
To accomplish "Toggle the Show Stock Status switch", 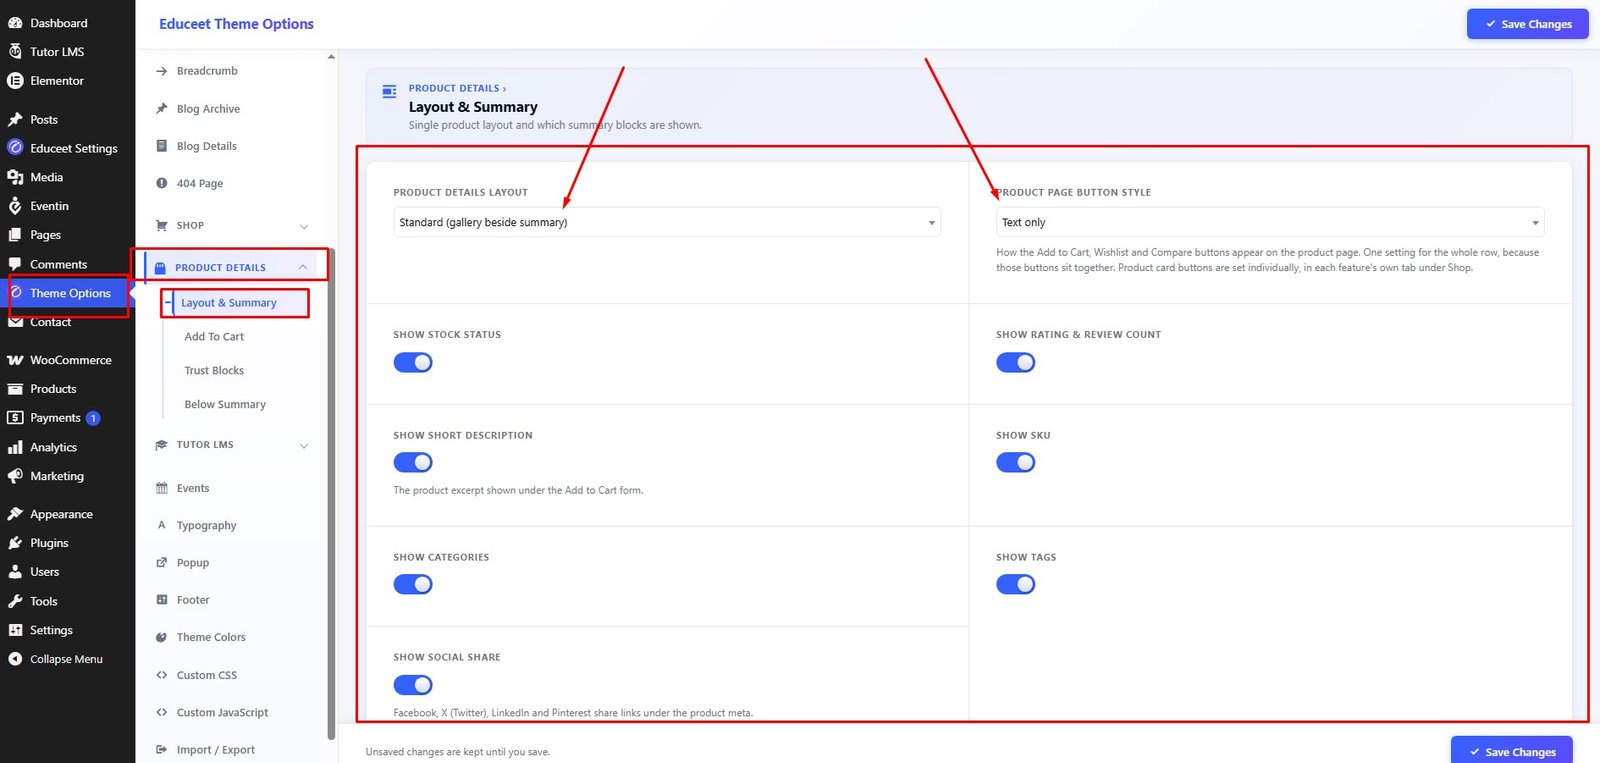I will point(413,362).
